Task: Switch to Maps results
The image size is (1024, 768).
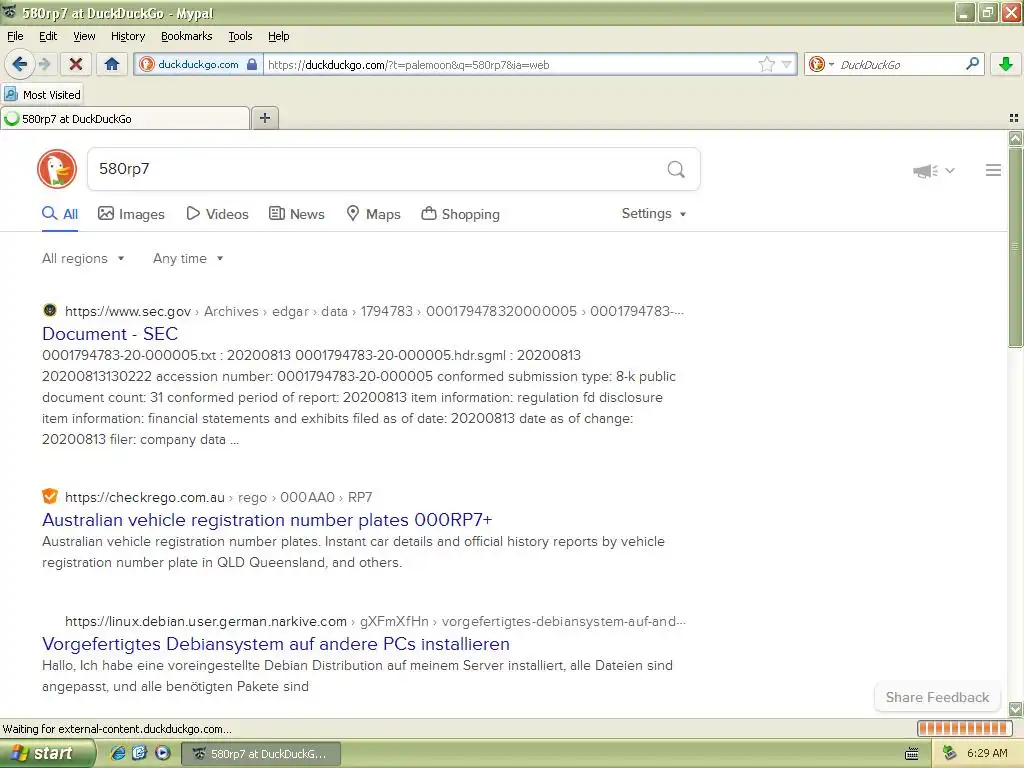Action: click(373, 214)
